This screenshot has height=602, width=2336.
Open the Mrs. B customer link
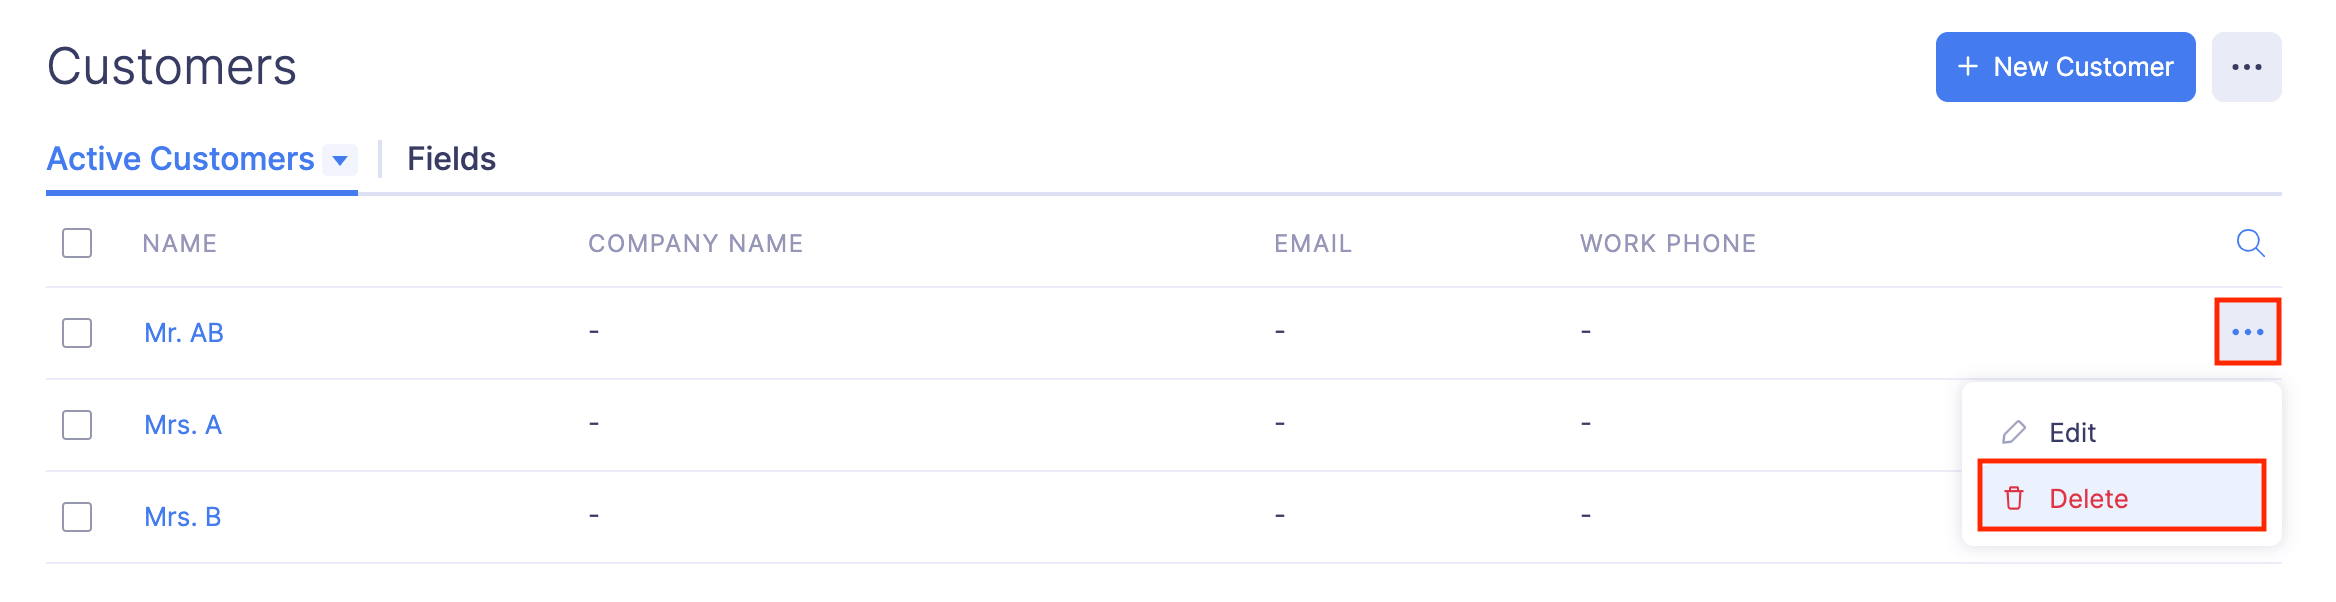pos(183,517)
